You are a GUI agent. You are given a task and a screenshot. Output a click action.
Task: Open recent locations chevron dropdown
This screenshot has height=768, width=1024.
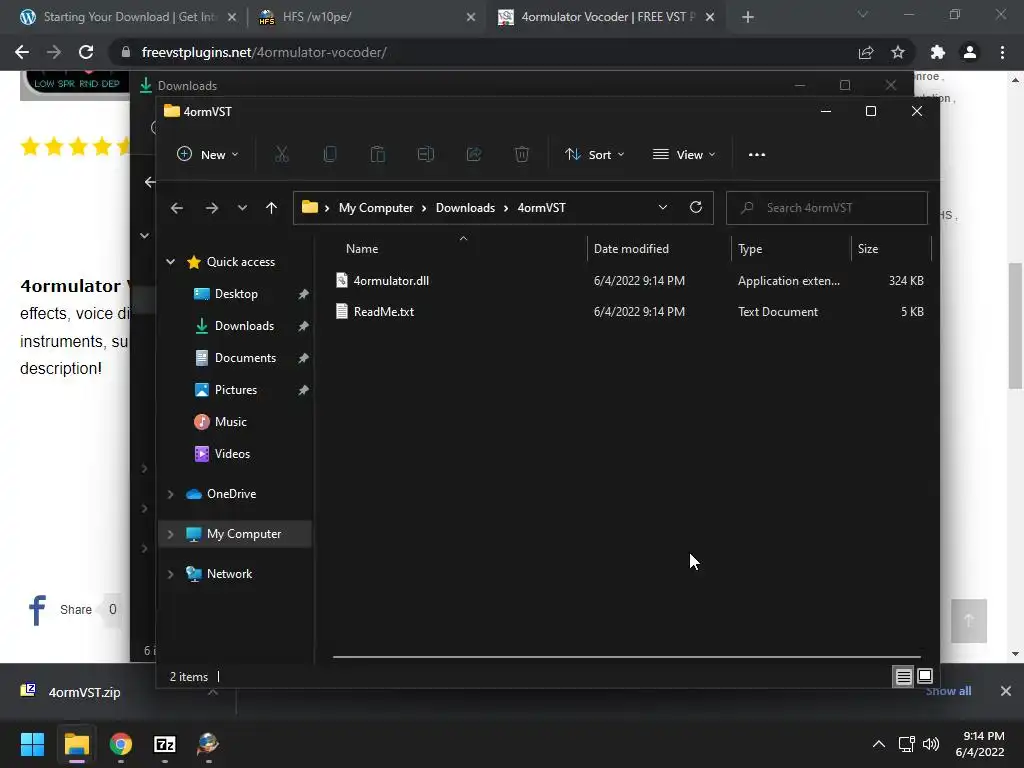(x=242, y=208)
